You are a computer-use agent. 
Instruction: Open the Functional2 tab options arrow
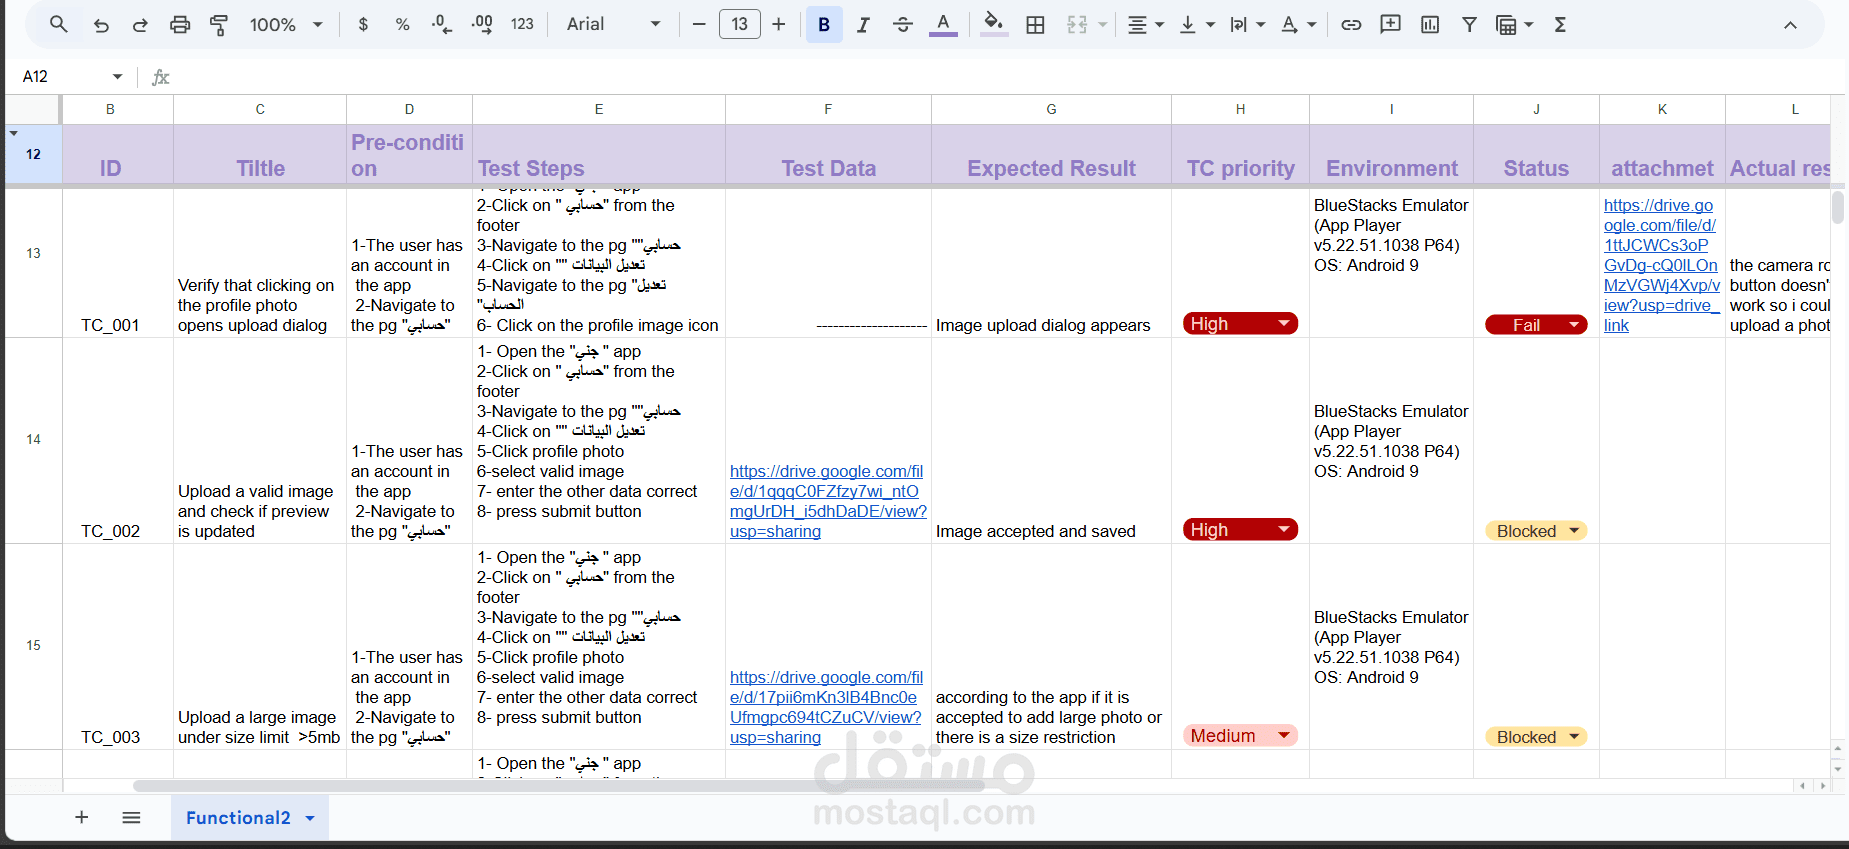[310, 818]
